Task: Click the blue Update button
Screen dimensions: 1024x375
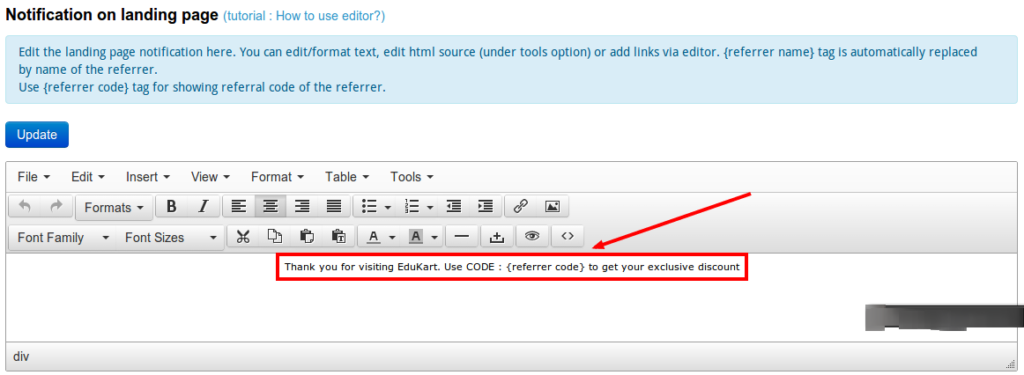Action: [37, 135]
